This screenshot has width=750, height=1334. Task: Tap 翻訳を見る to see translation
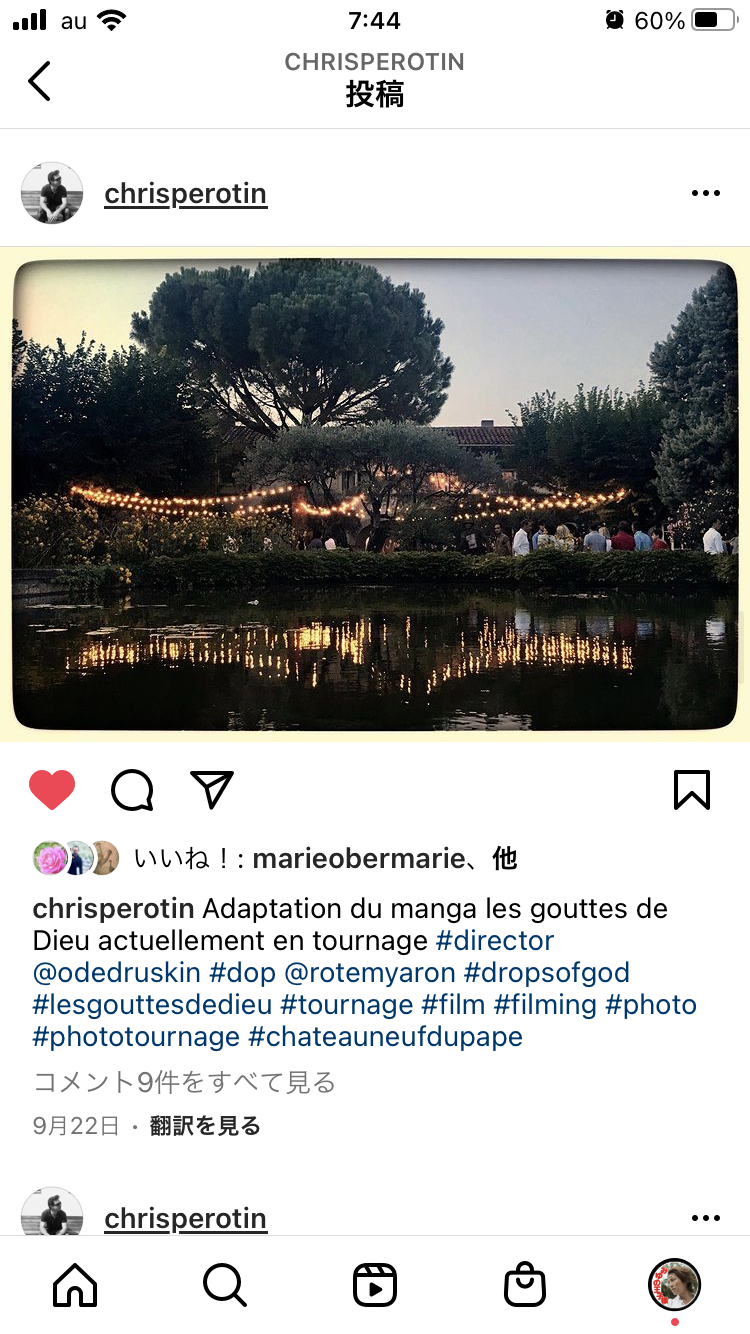click(x=205, y=1126)
